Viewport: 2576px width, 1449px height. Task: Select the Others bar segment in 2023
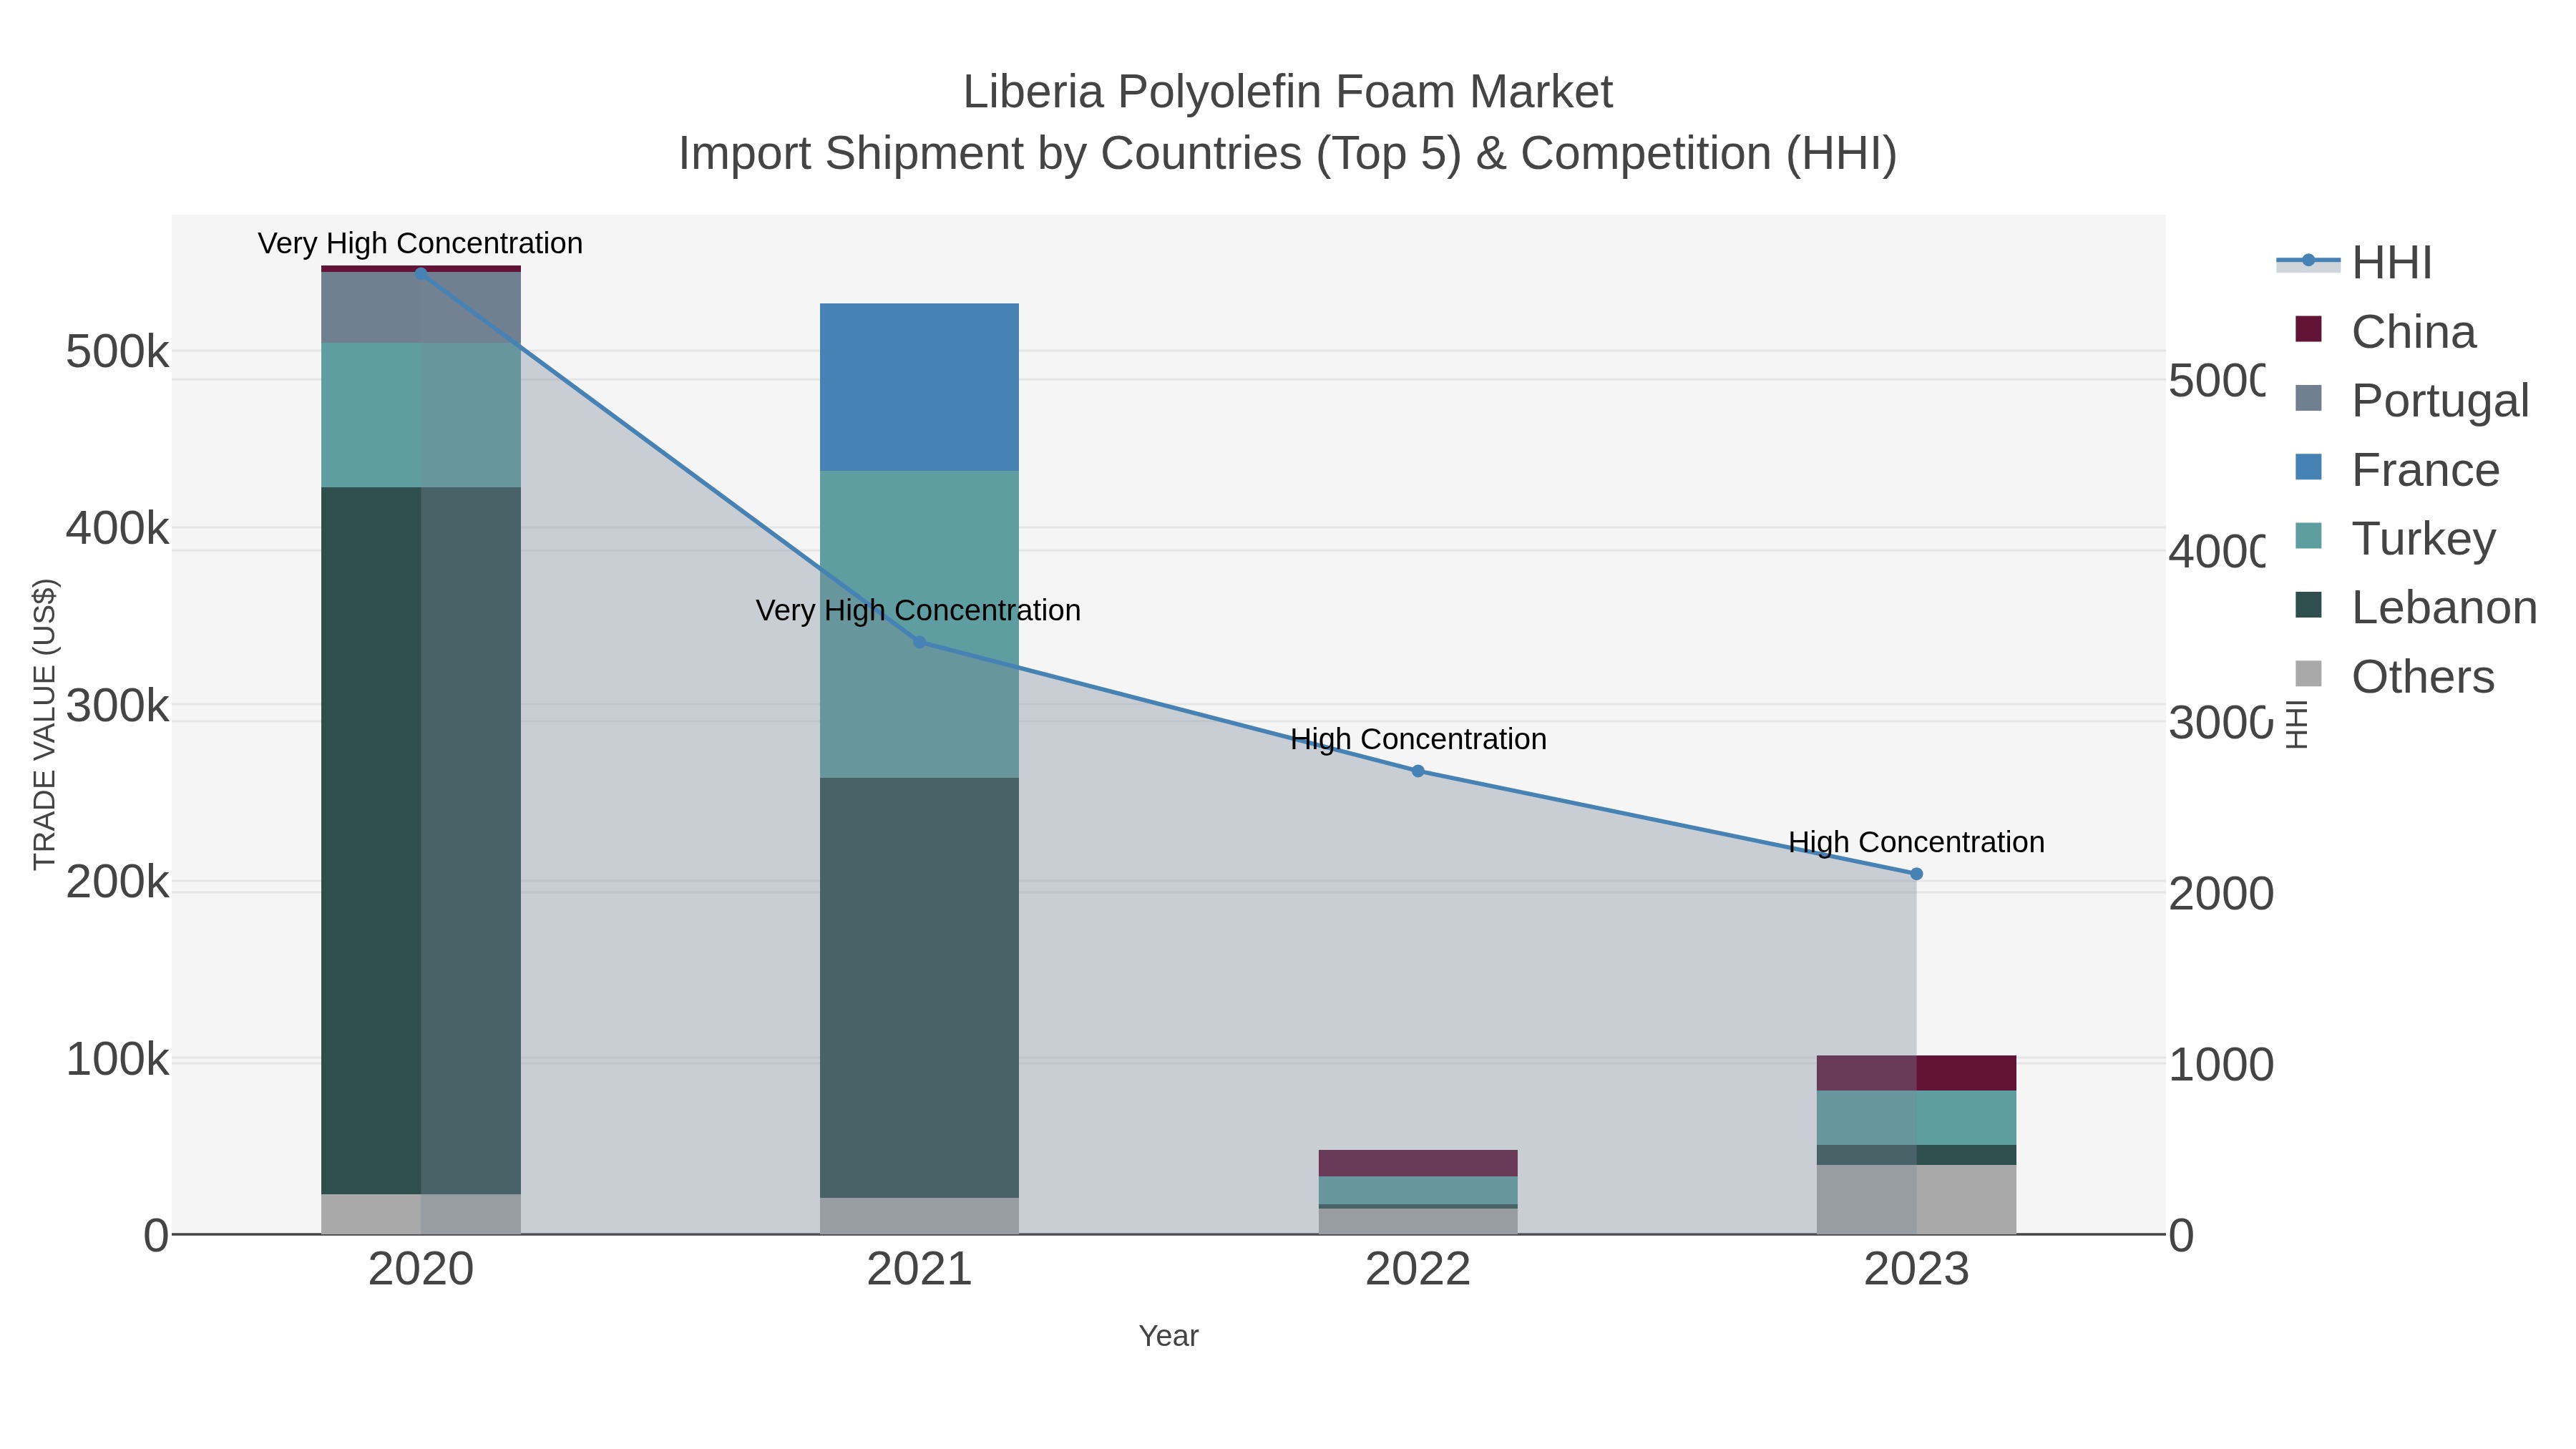(1916, 1199)
